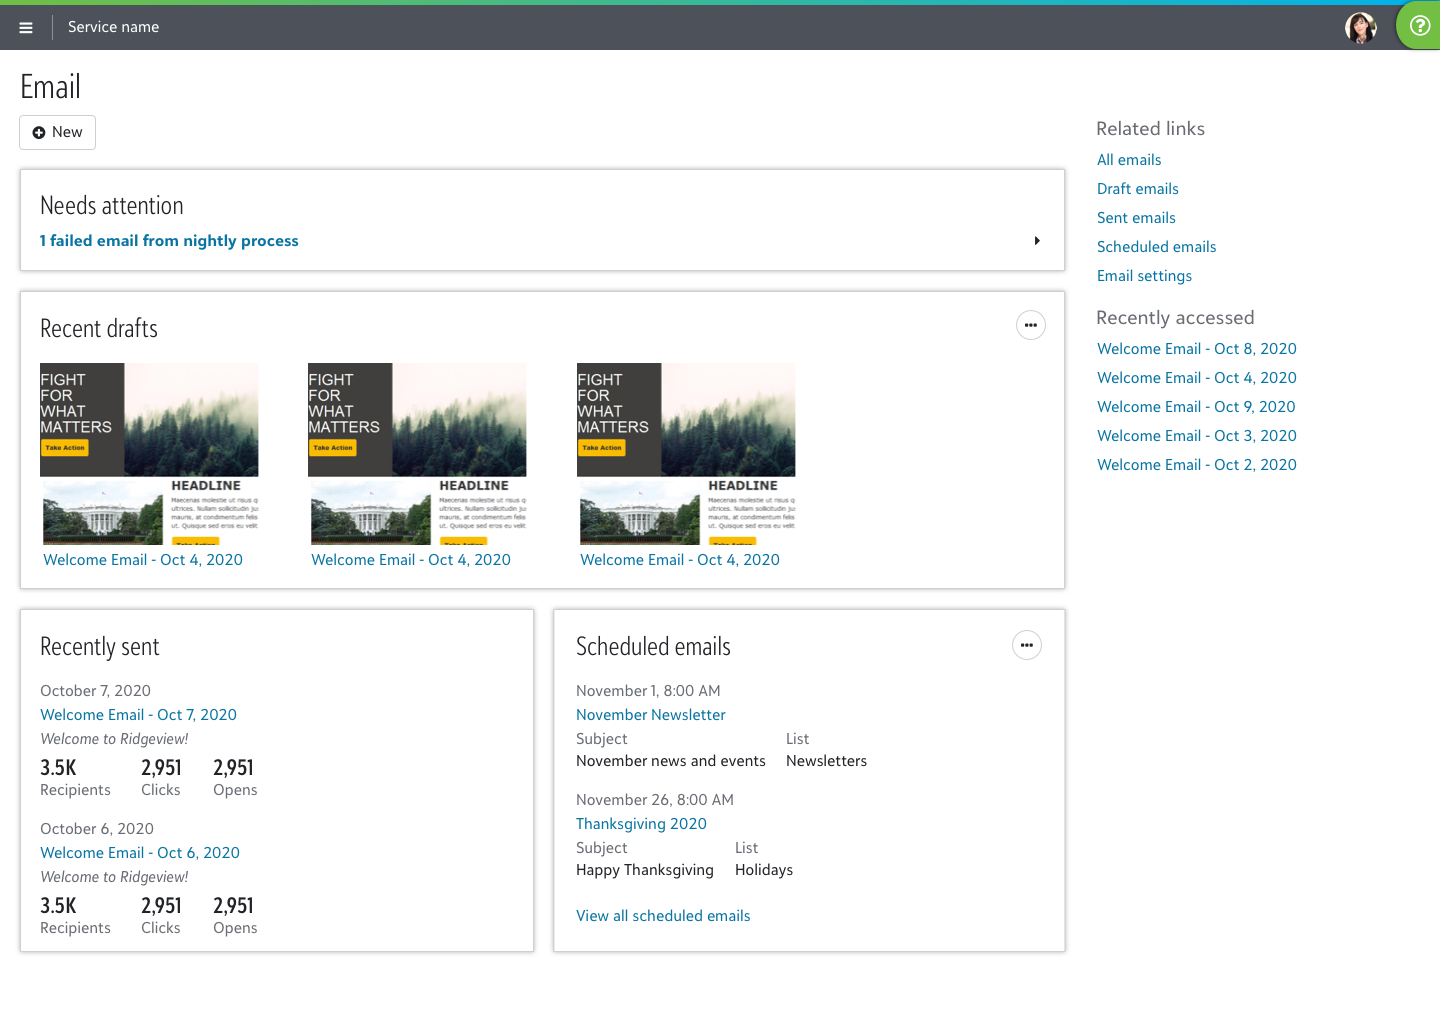Go to Draft emails related link
1440x1032 pixels.
(x=1137, y=189)
